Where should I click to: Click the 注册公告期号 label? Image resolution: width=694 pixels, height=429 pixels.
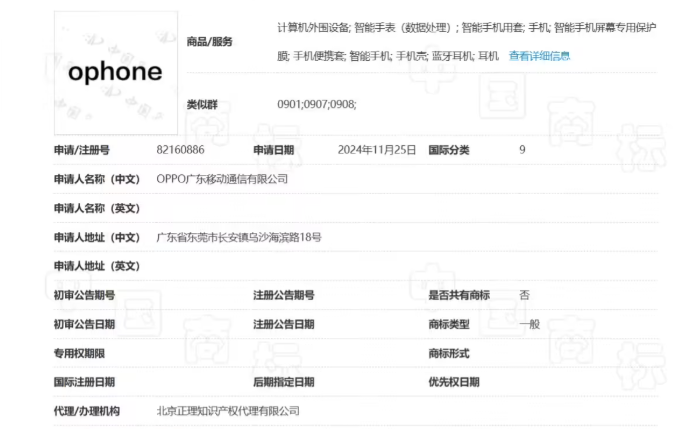pyautogui.click(x=284, y=295)
